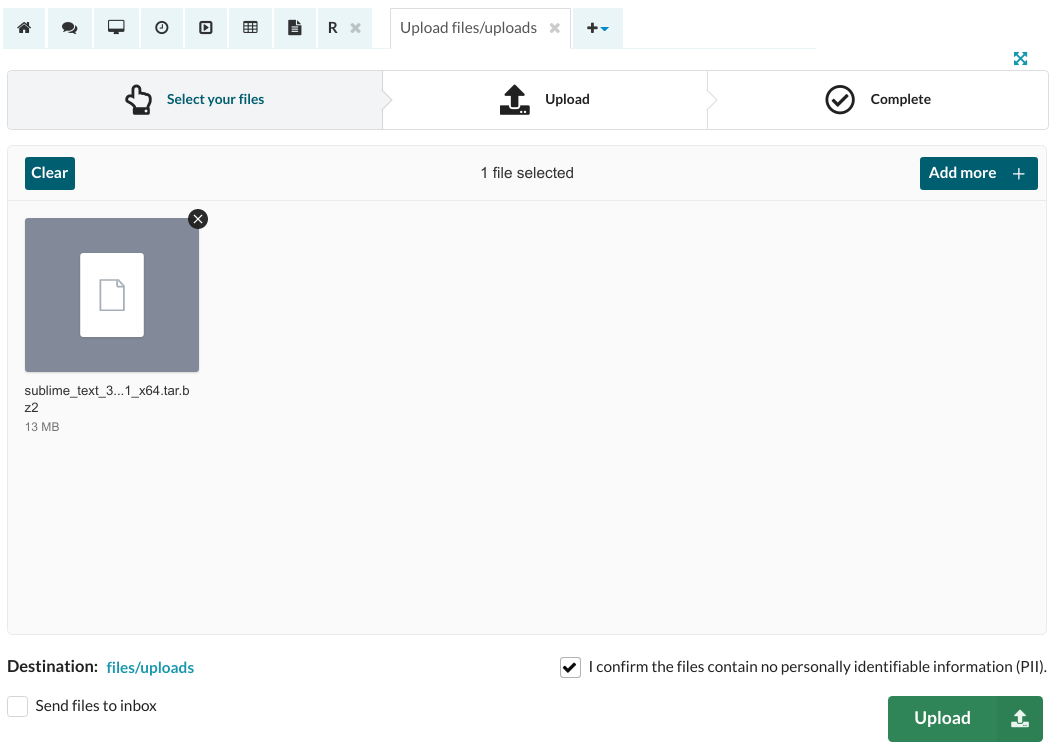Open the desktop monitor tab
Viewport: 1054px width, 753px height.
(116, 28)
